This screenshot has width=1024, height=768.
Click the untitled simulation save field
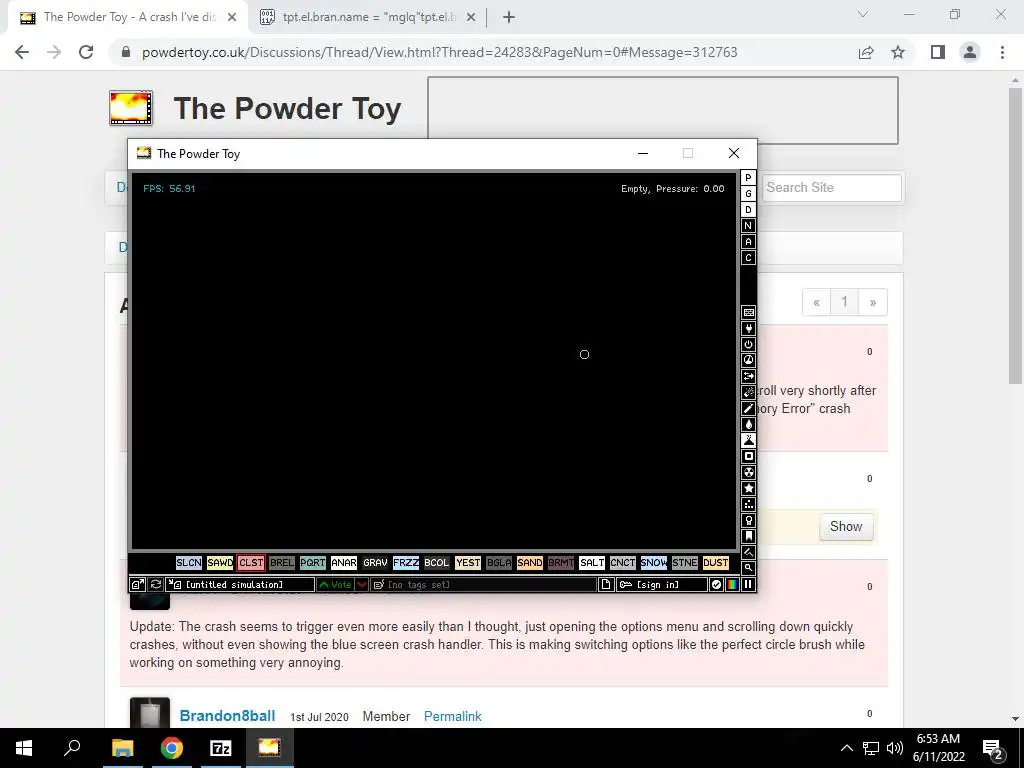(240, 584)
